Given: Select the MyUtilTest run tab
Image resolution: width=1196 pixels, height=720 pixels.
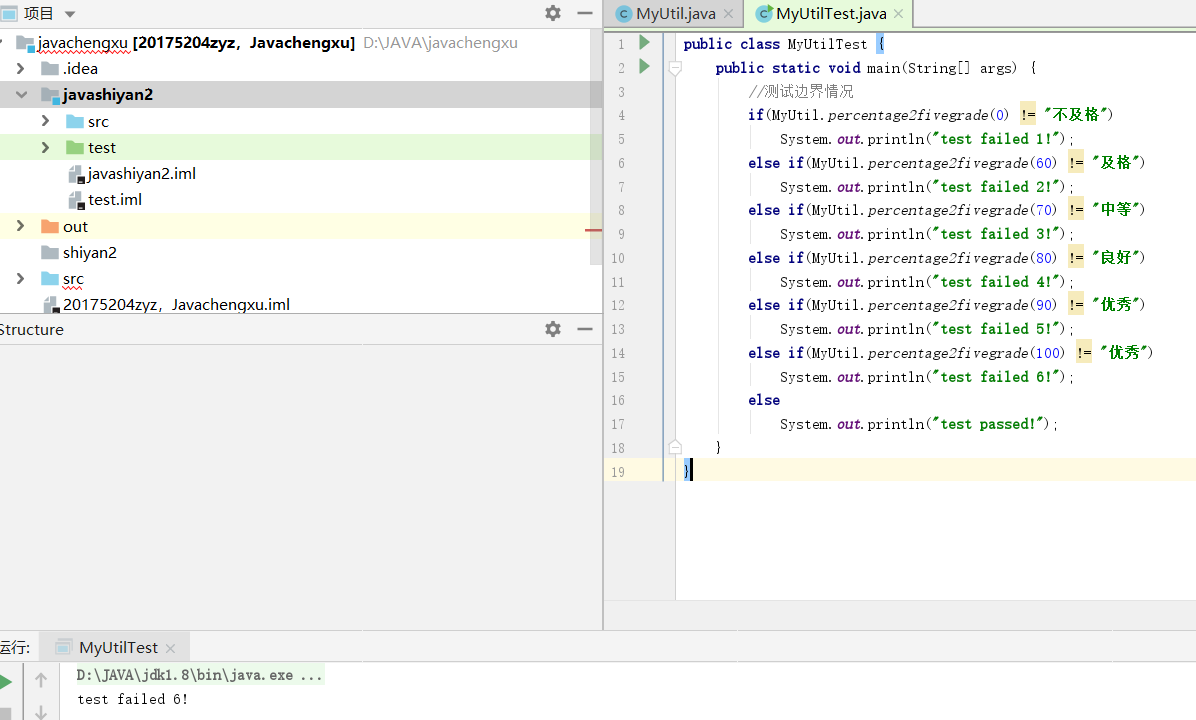Looking at the screenshot, I should 117,647.
